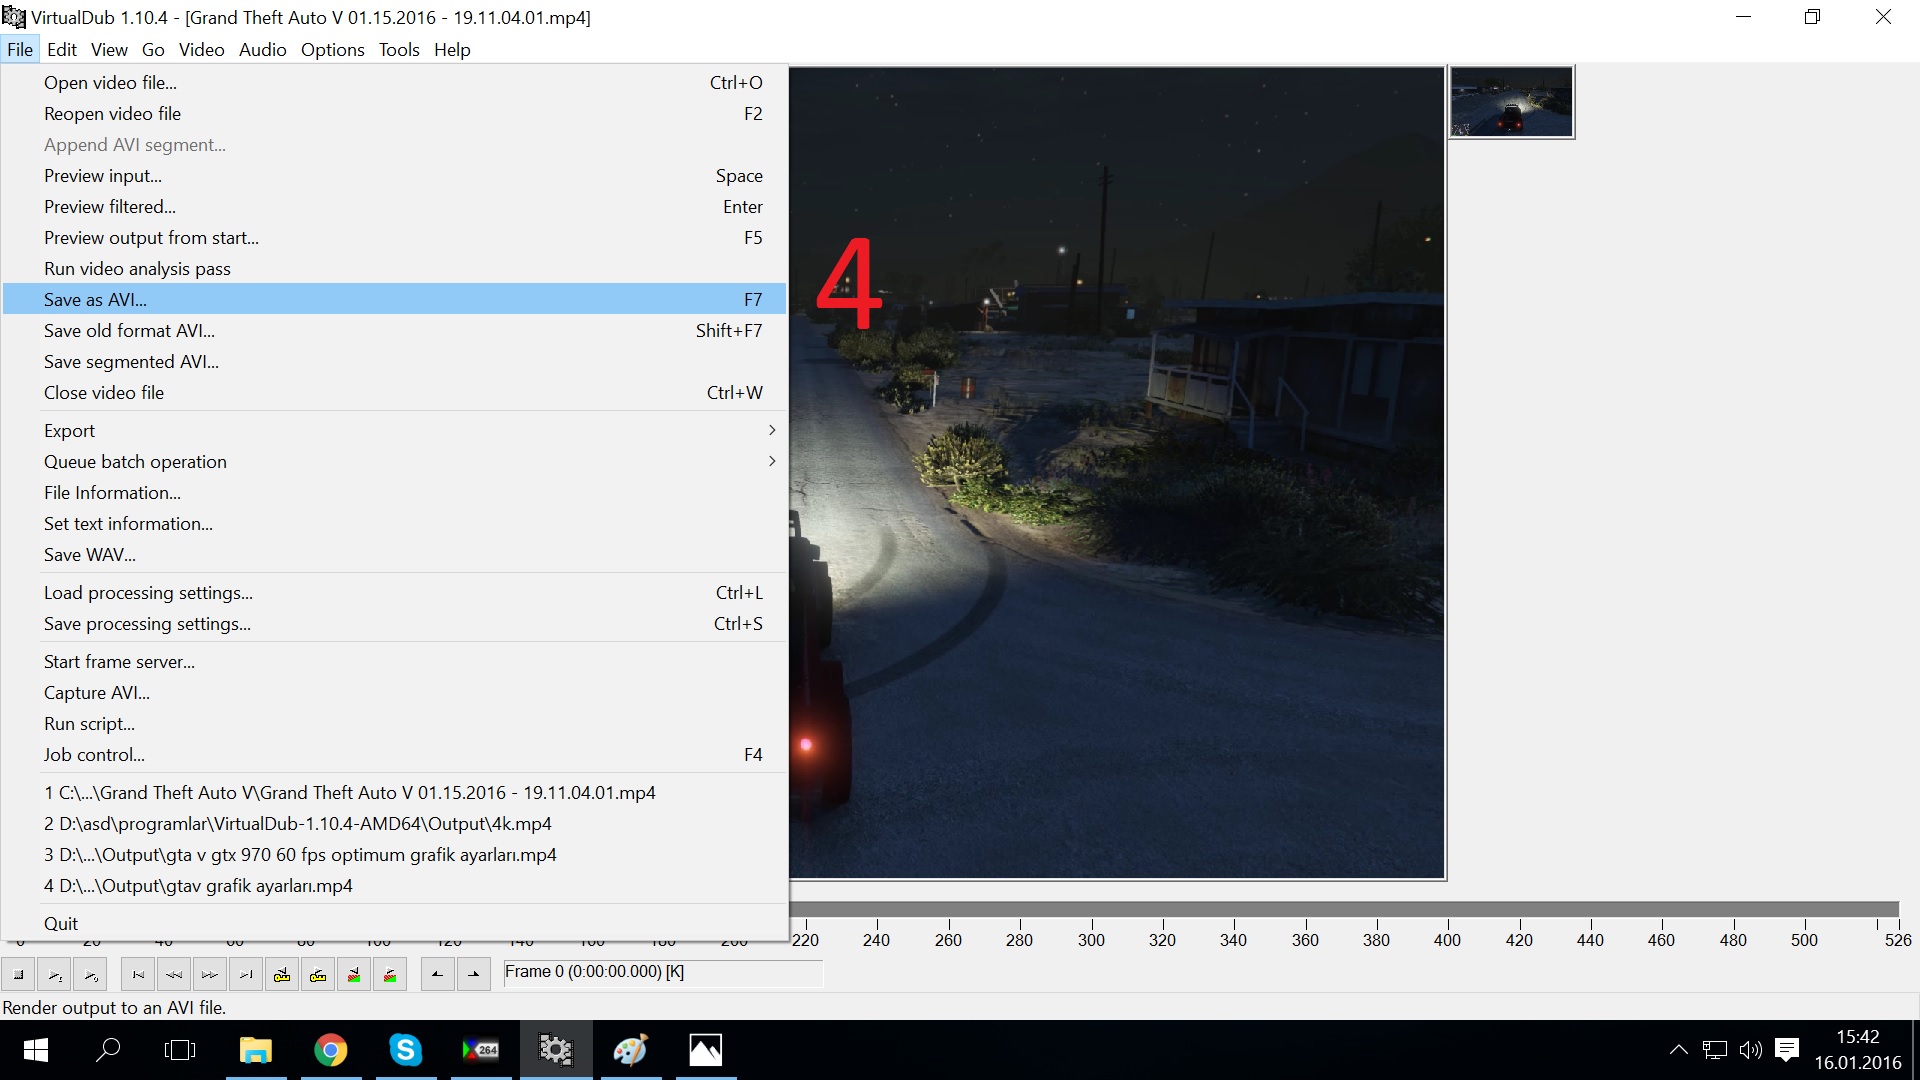The width and height of the screenshot is (1920, 1080).
Task: Open Chrome from the taskbar
Action: [330, 1050]
